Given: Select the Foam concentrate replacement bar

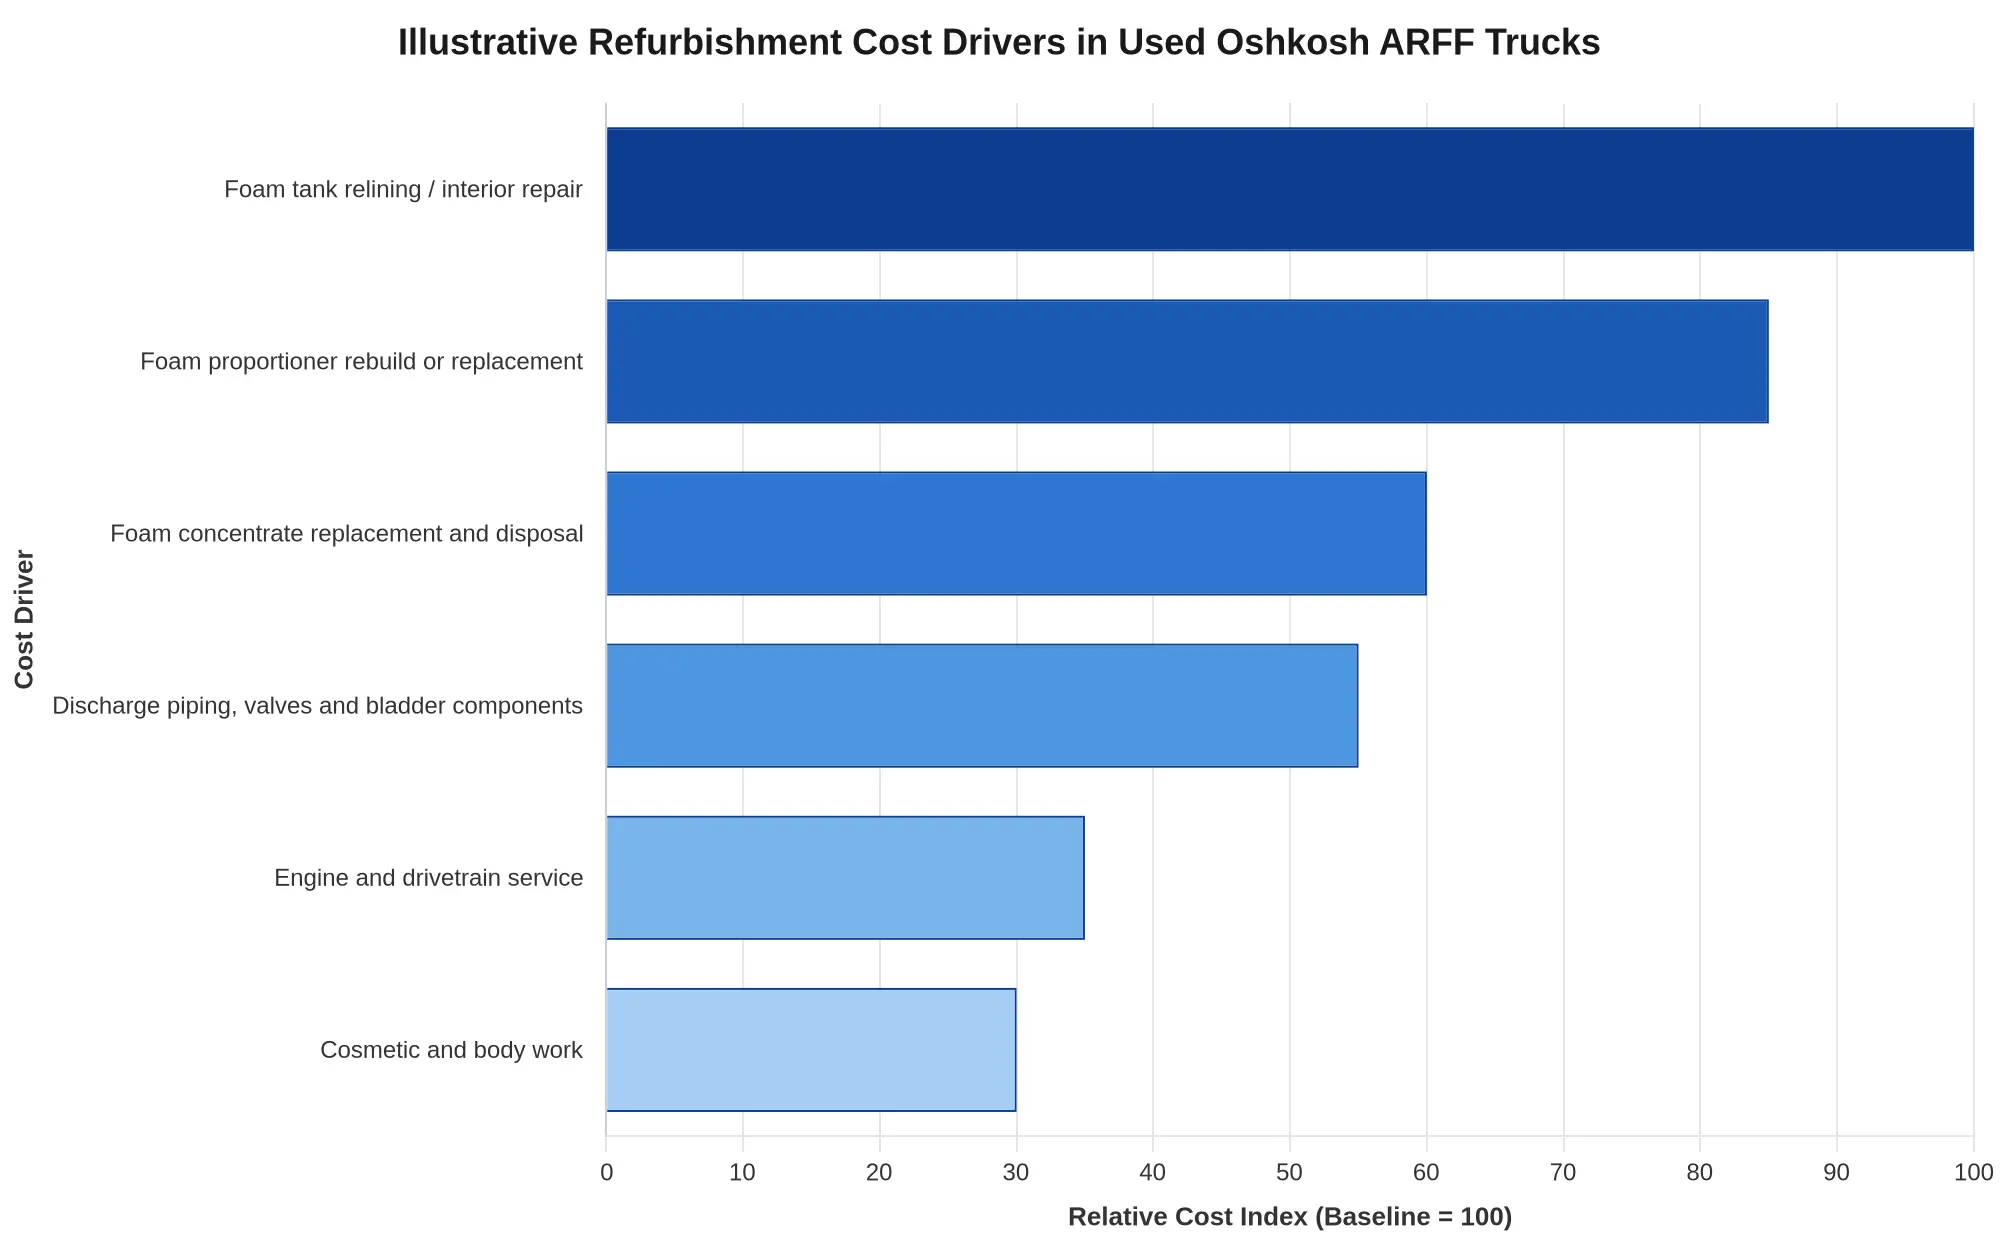Looking at the screenshot, I should 1016,533.
